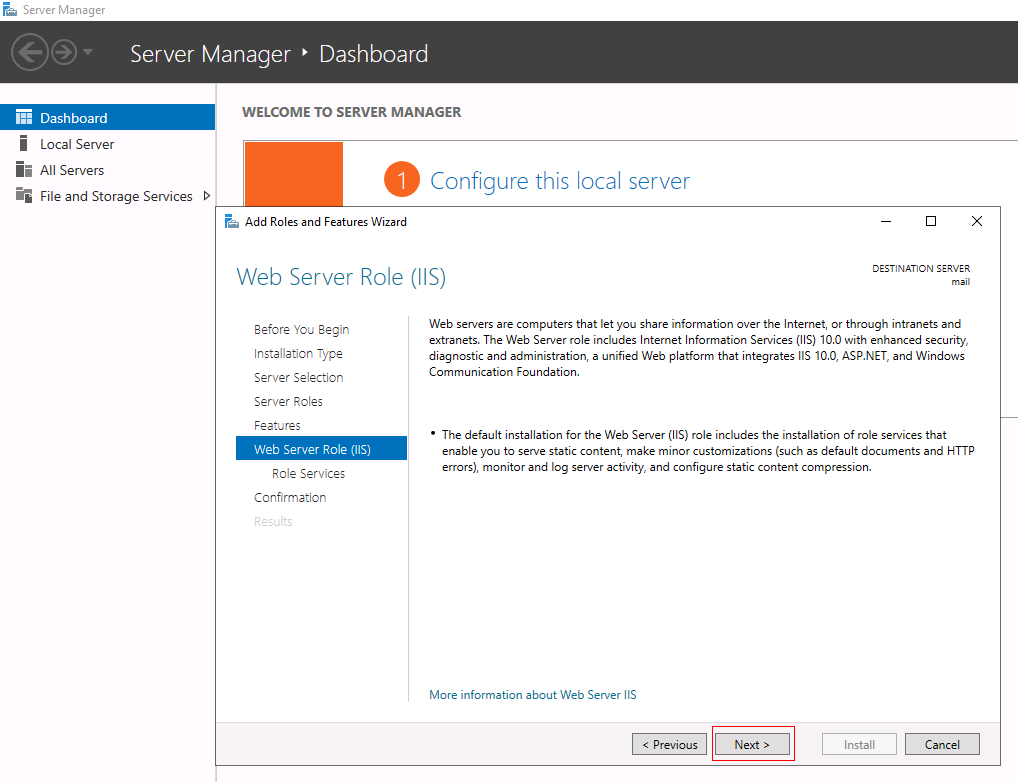
Task: Go to Before You Begin wizard step
Action: tap(301, 329)
